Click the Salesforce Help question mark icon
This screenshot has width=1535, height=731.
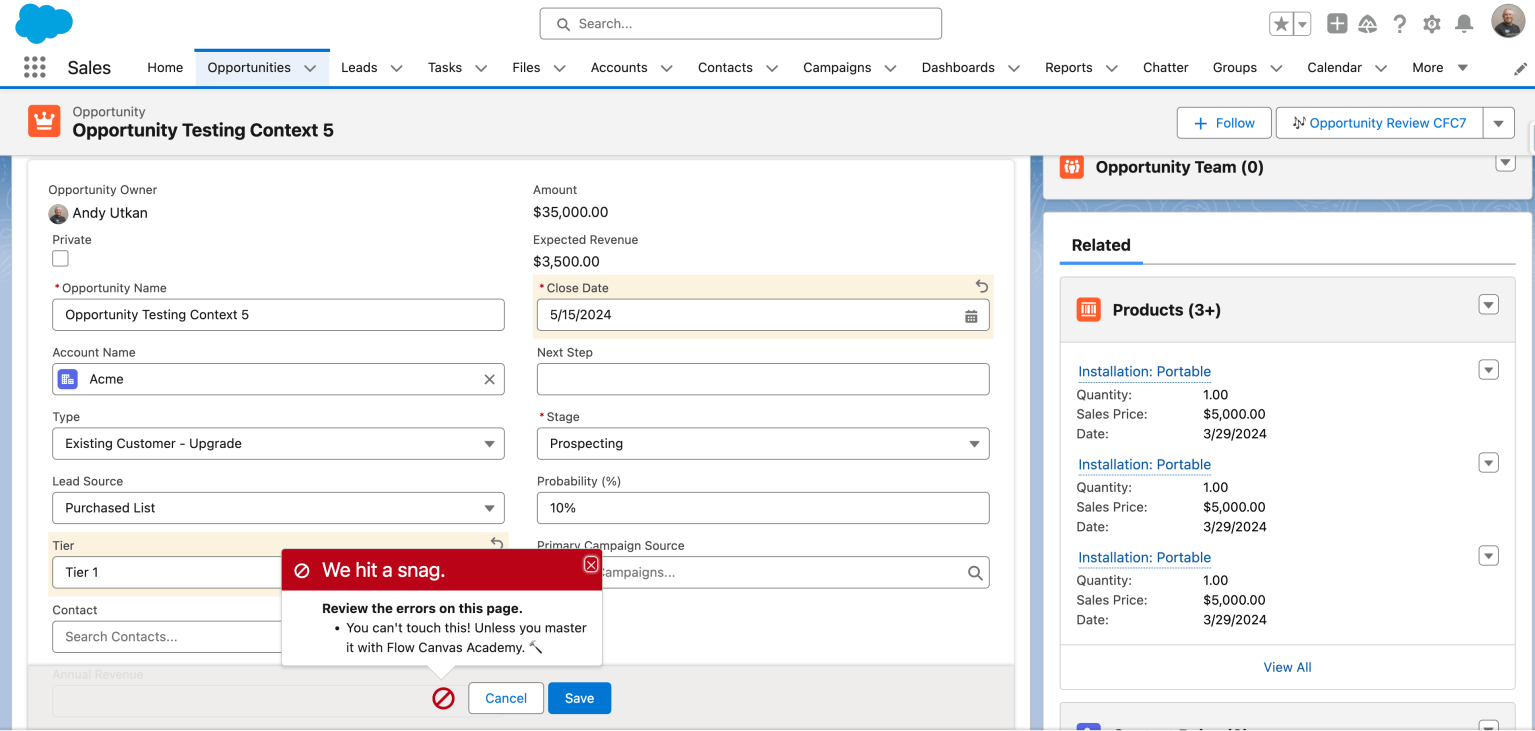tap(1399, 23)
